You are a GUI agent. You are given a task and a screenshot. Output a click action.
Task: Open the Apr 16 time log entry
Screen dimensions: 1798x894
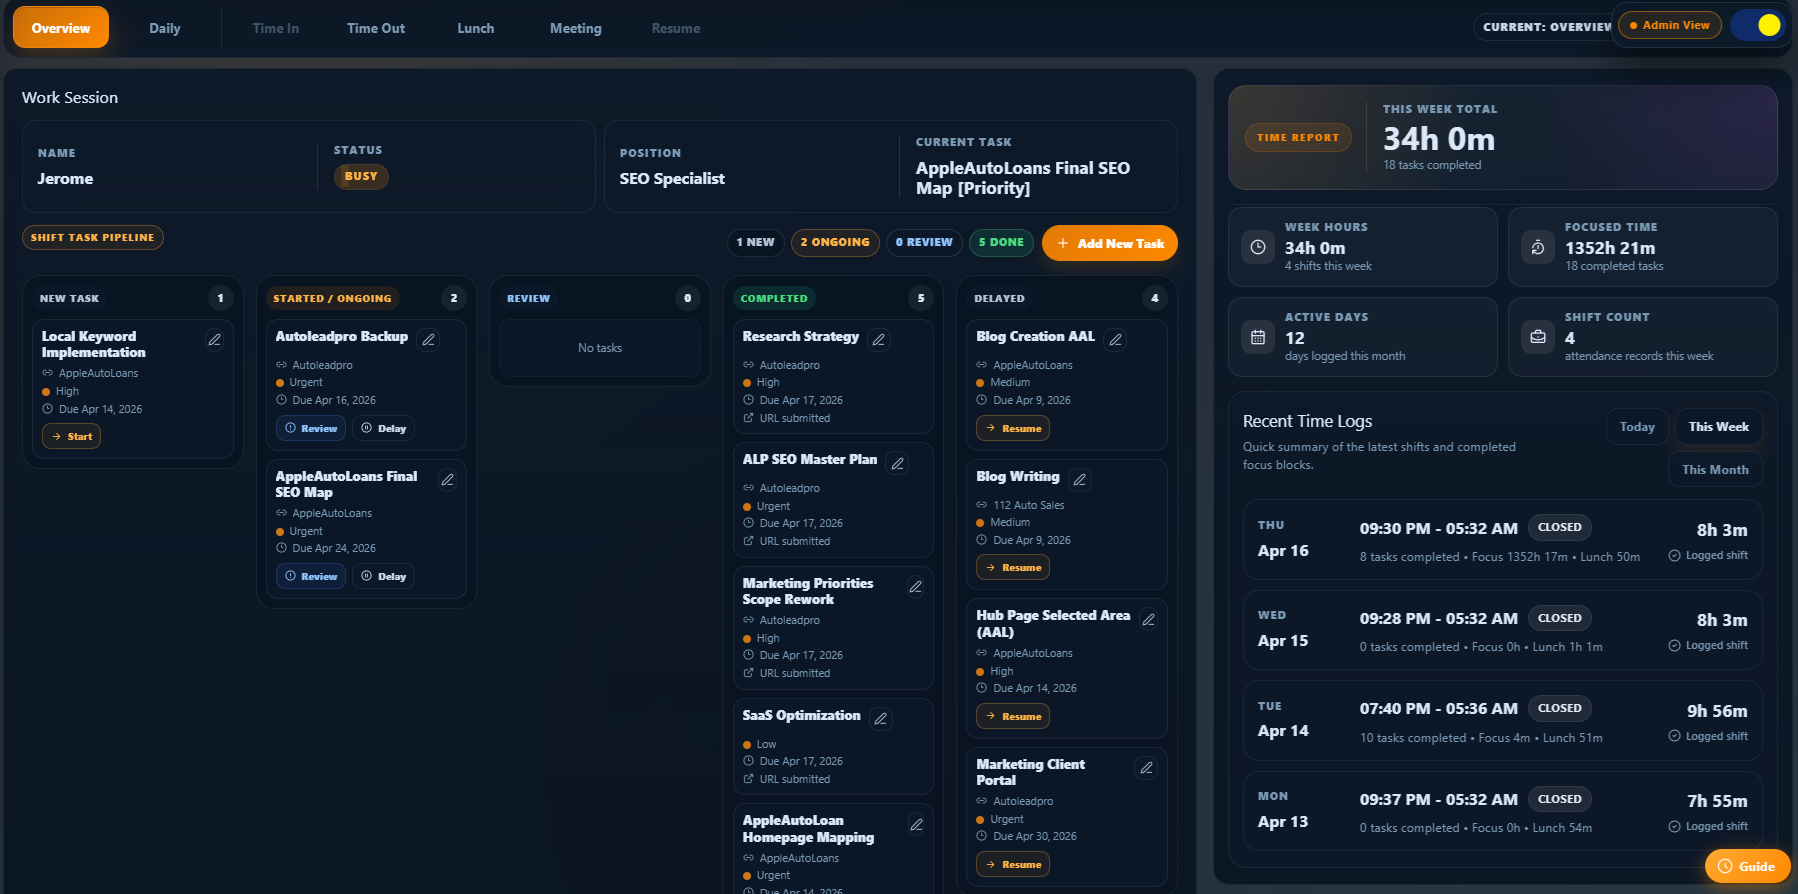click(x=1501, y=540)
